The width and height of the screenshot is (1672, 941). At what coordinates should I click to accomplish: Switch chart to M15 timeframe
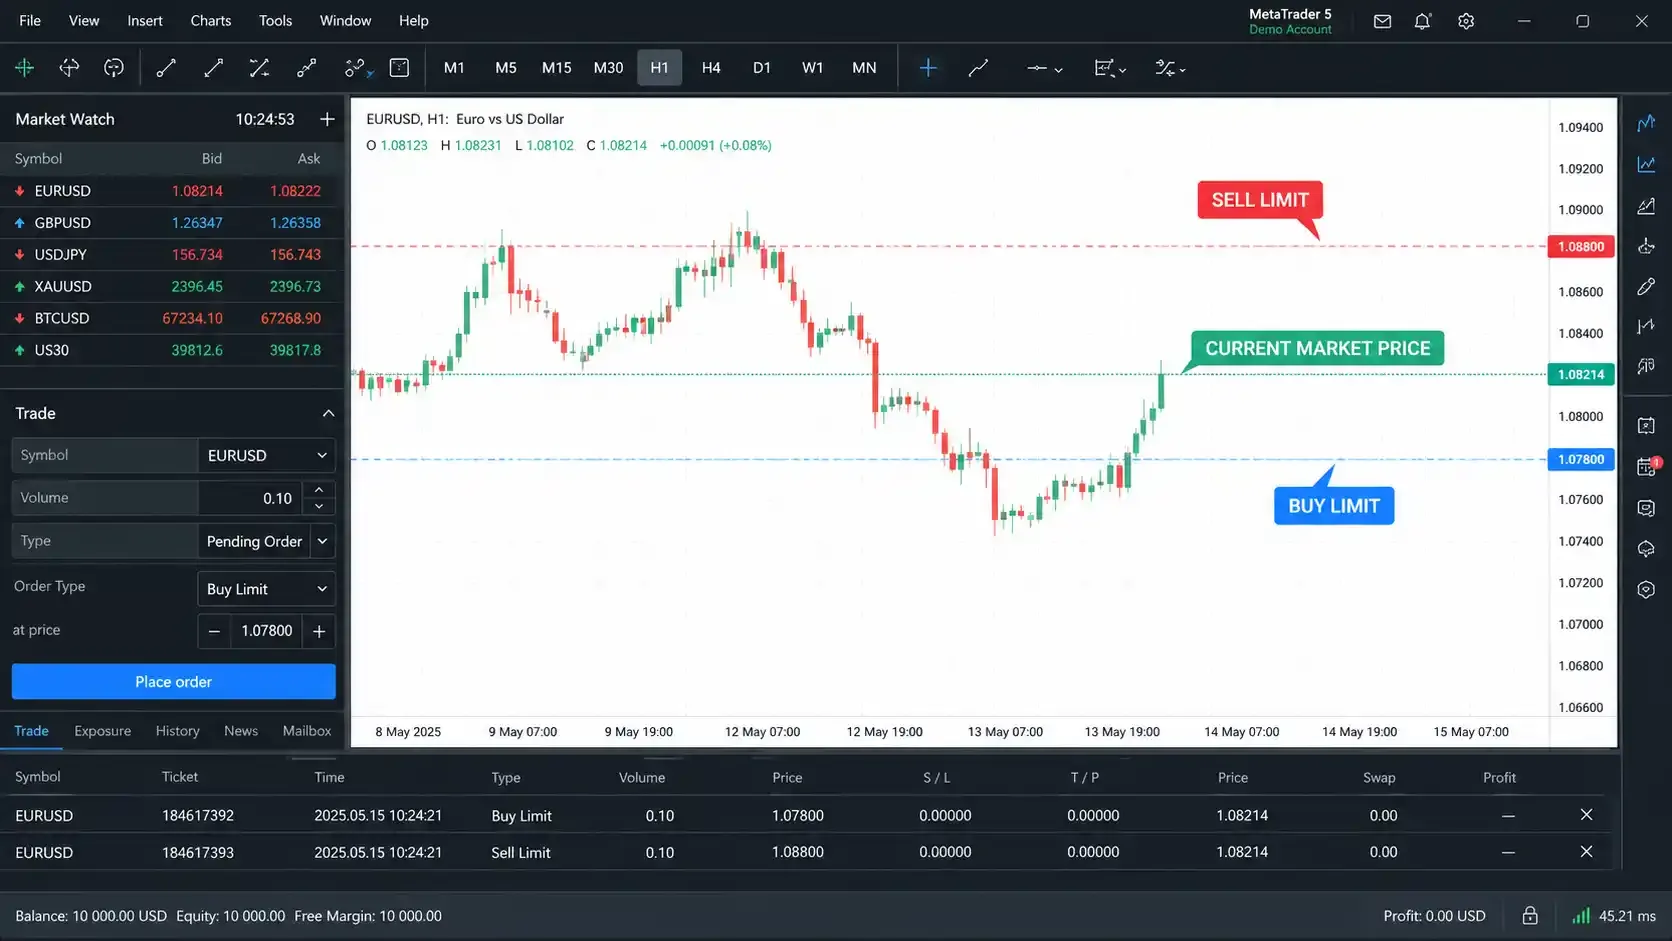(x=557, y=68)
